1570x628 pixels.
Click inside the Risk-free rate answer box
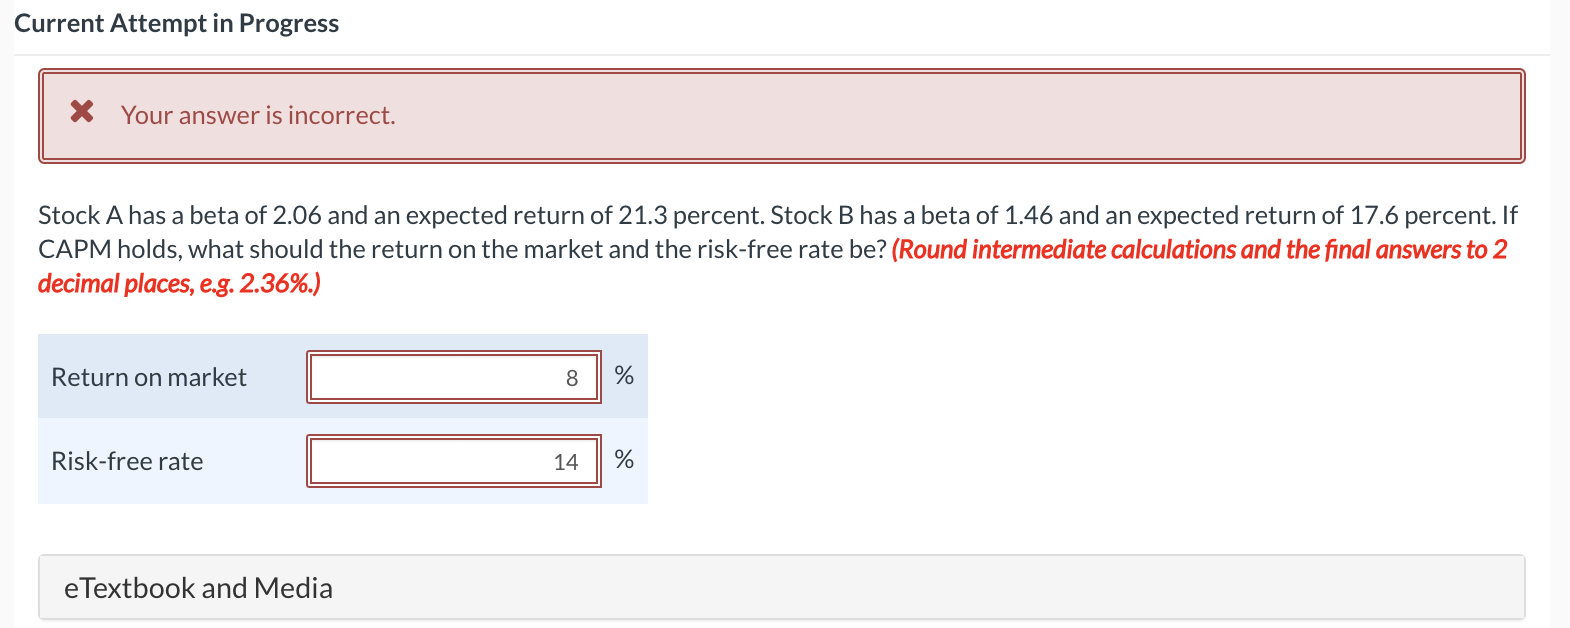coord(453,461)
